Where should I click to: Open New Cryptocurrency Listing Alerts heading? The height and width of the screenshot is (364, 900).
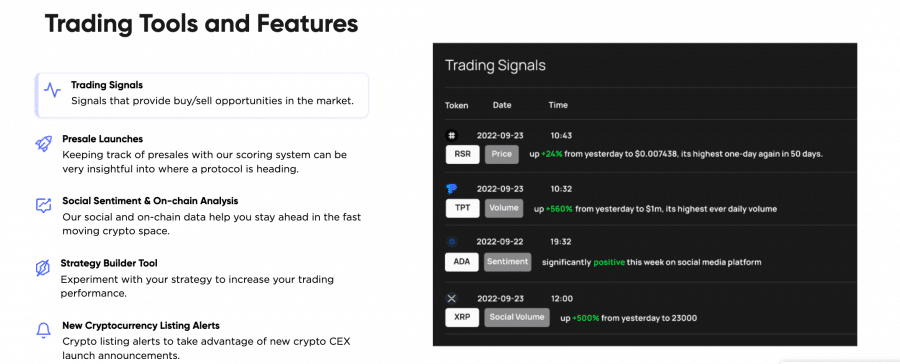coord(141,326)
